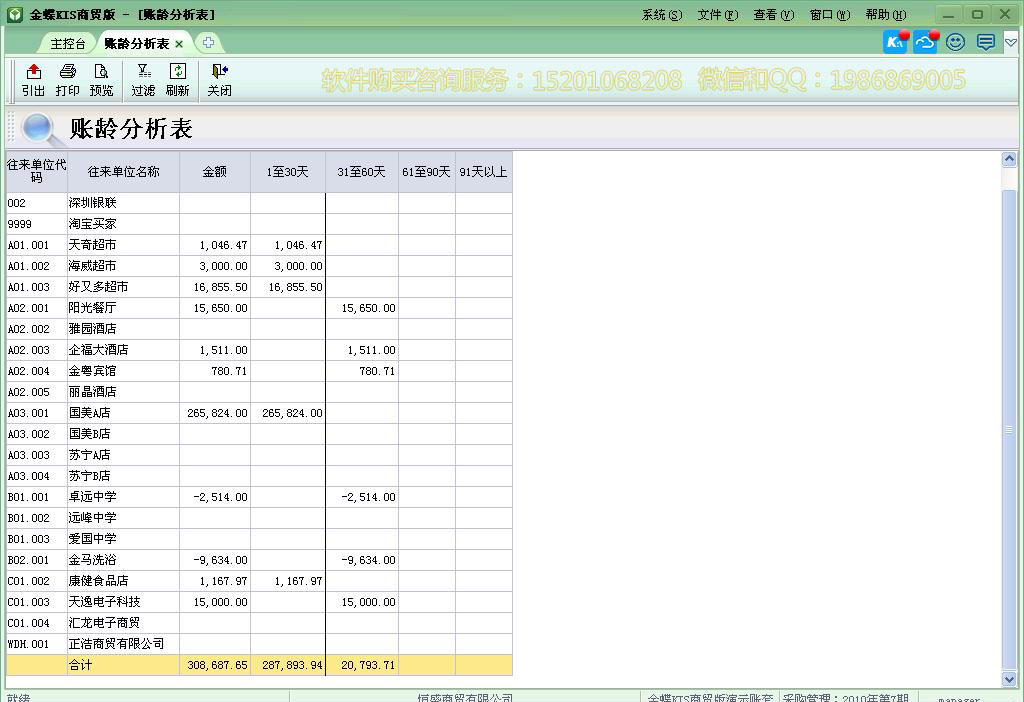This screenshot has width=1024, height=702.
Task: Click the 关闭 close toolbar icon
Action: tap(219, 80)
